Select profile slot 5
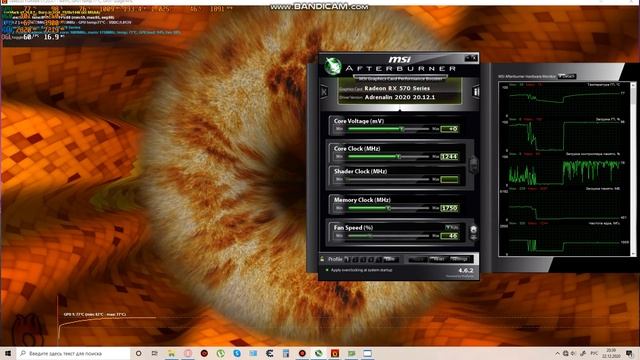Screen dimensions: 640x360 point(378,260)
